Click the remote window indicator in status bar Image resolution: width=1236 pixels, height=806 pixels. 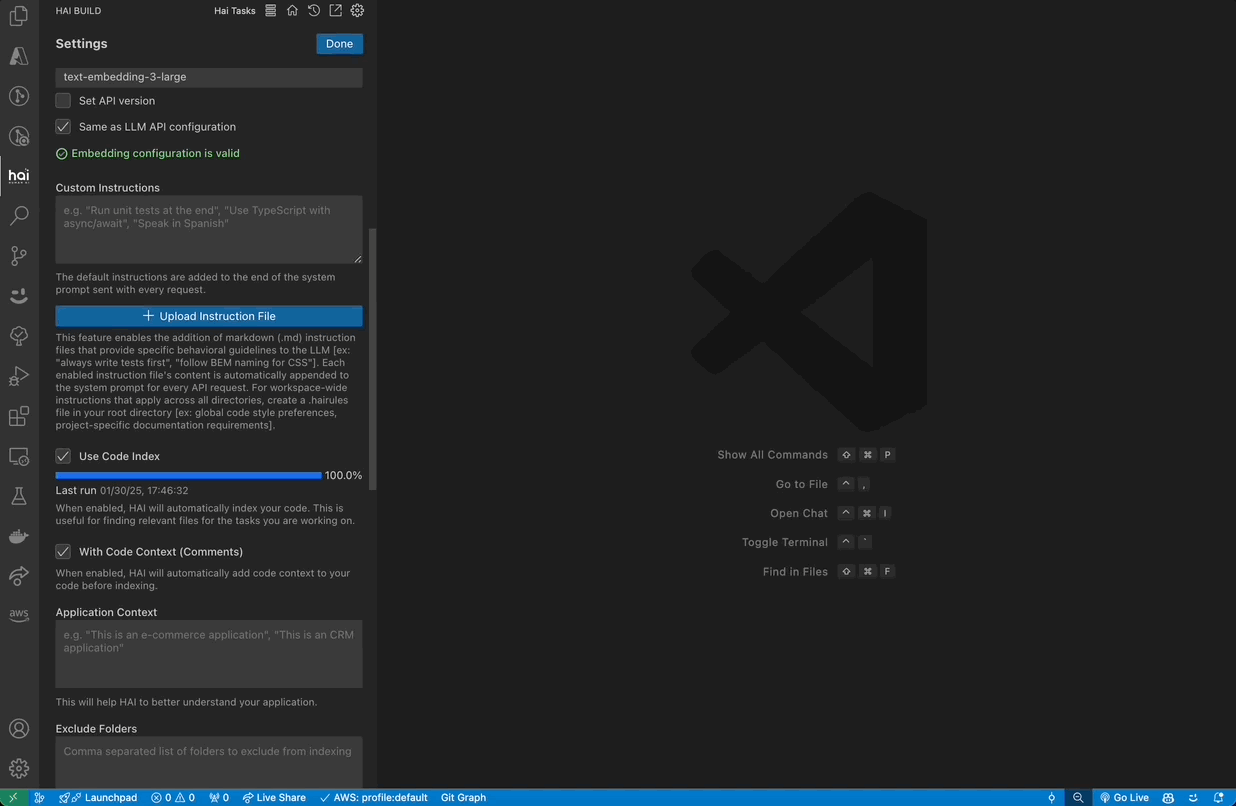pyautogui.click(x=13, y=798)
